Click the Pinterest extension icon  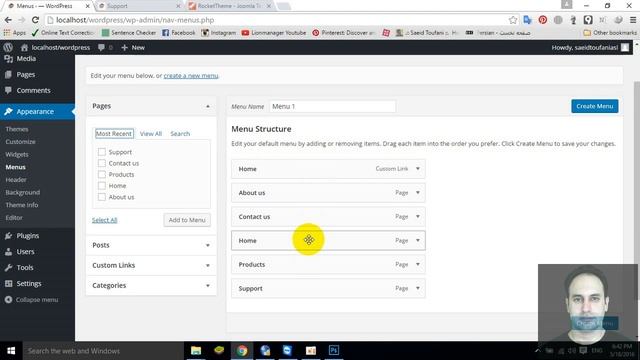pyautogui.click(x=542, y=20)
